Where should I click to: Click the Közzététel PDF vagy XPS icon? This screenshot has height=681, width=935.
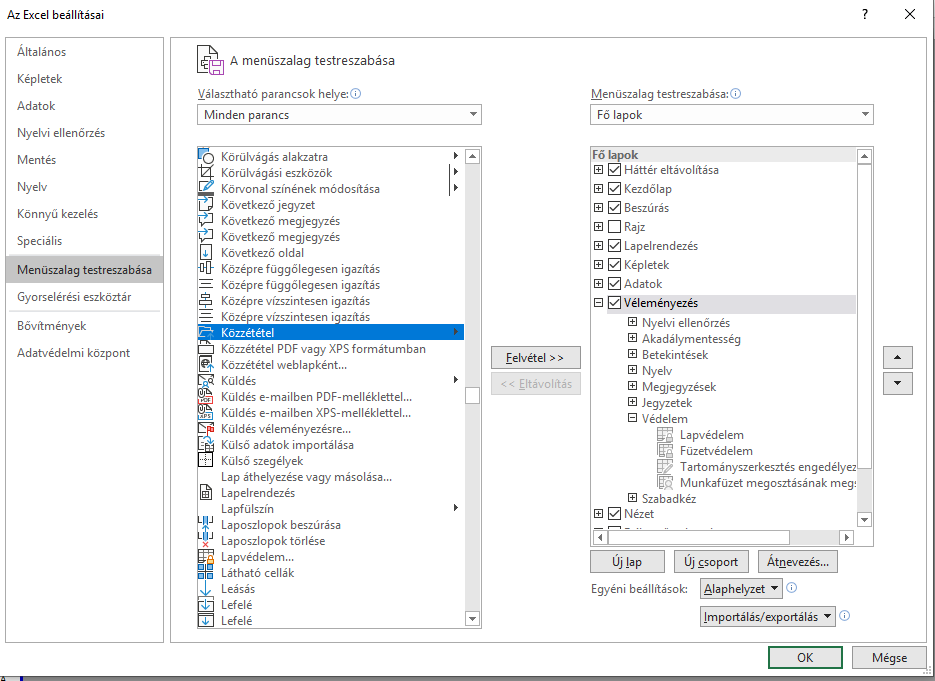tap(206, 349)
